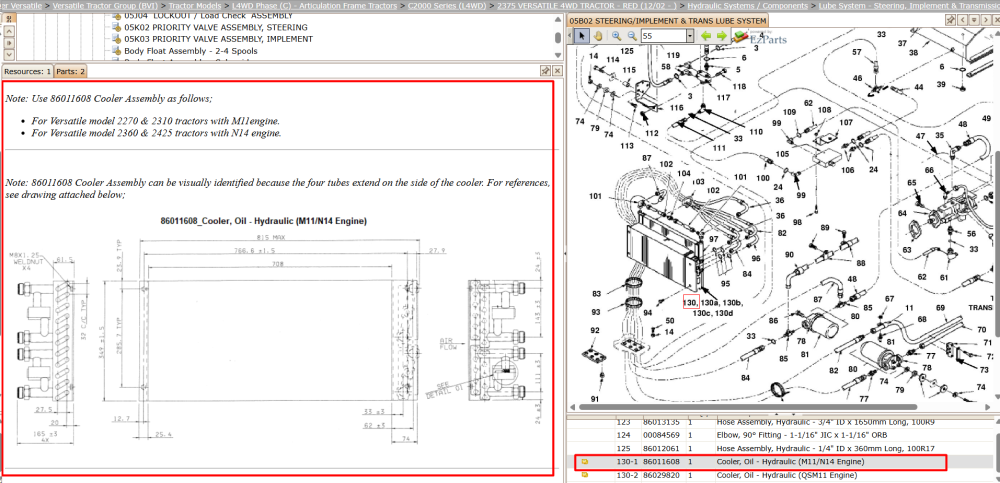Viewport: 1000px width, 483px height.
Task: Click icon beside 05K02 Priority Valve tree item
Action: pyautogui.click(x=117, y=27)
